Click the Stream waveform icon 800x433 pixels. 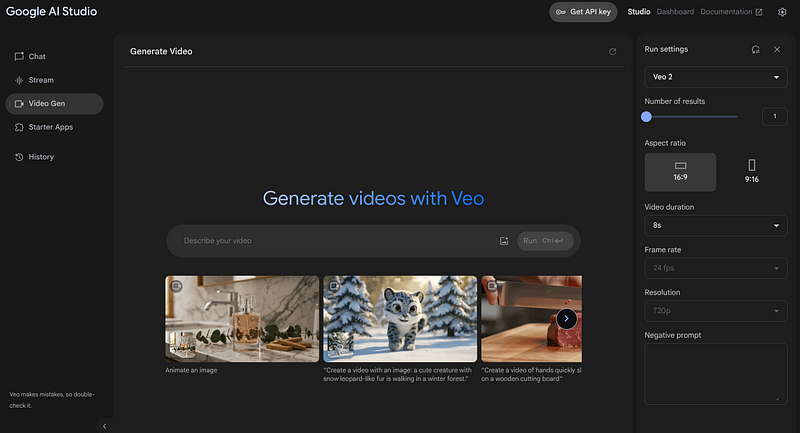tap(19, 80)
